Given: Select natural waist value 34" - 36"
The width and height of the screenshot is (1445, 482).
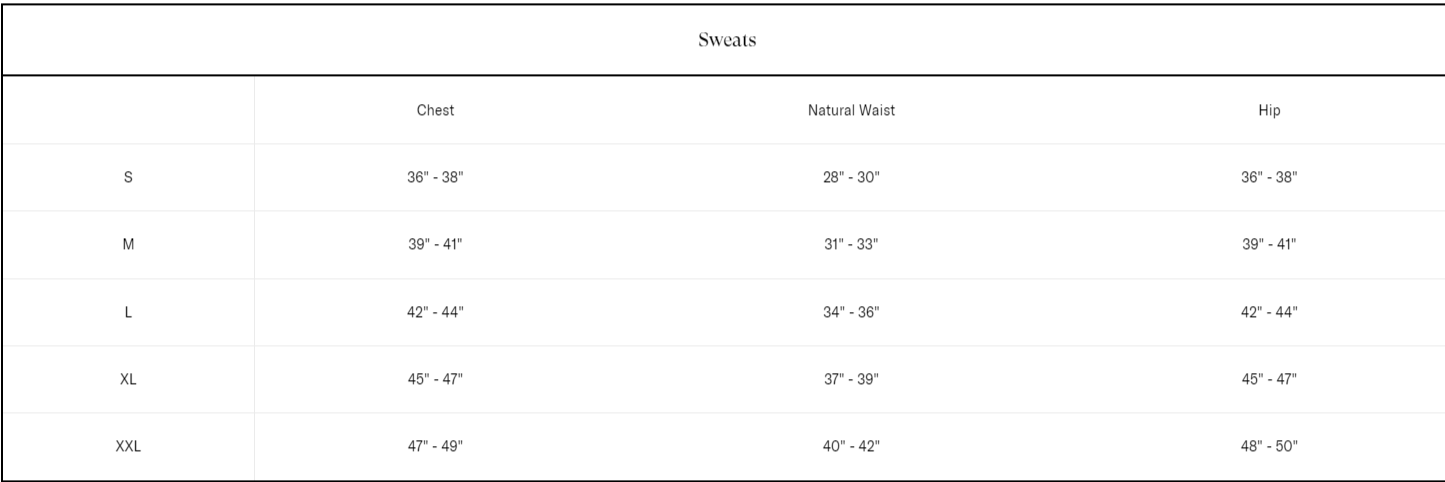Looking at the screenshot, I should 851,312.
